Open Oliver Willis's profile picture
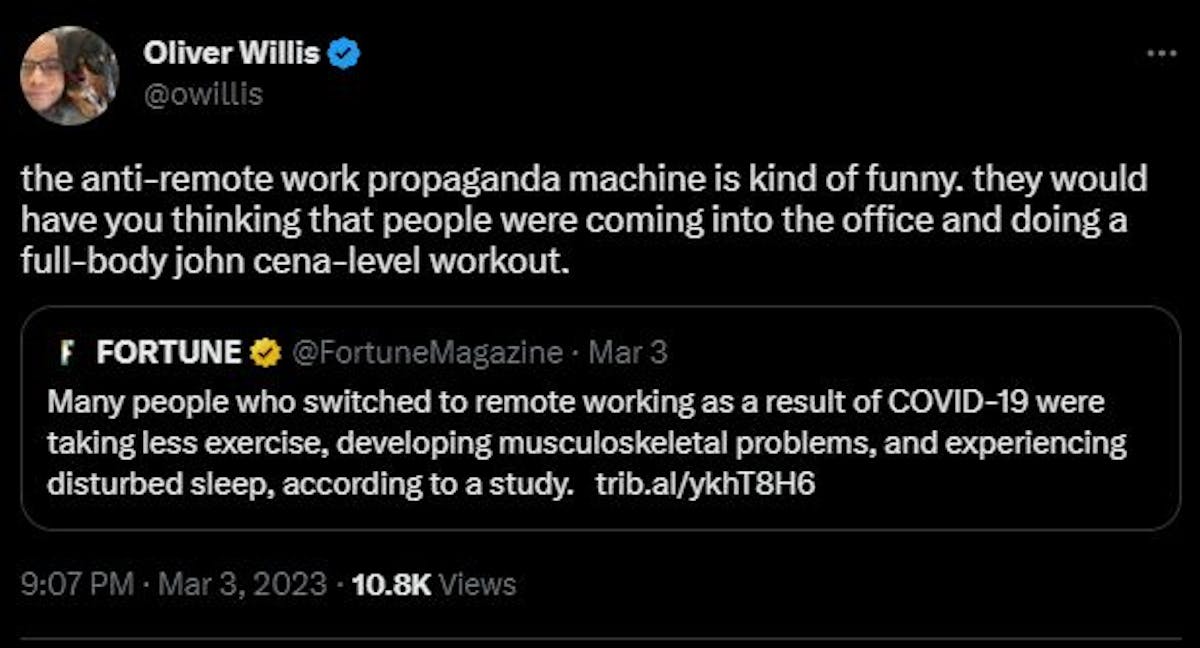The height and width of the screenshot is (648, 1200). click(x=68, y=75)
